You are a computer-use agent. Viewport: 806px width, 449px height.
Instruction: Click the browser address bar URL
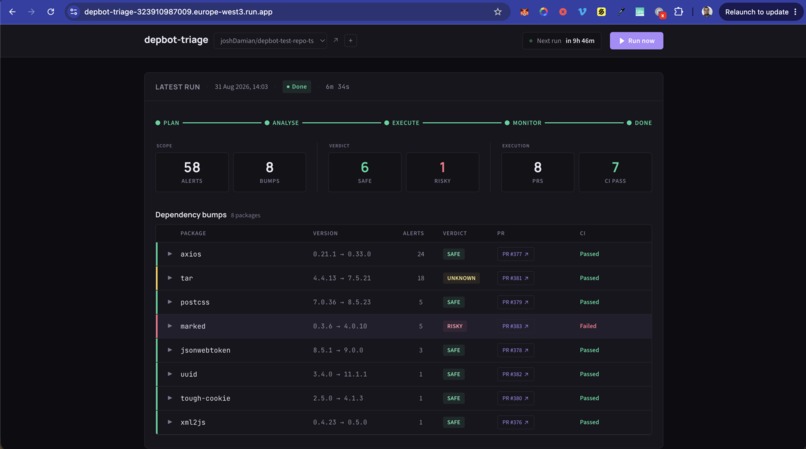point(178,12)
